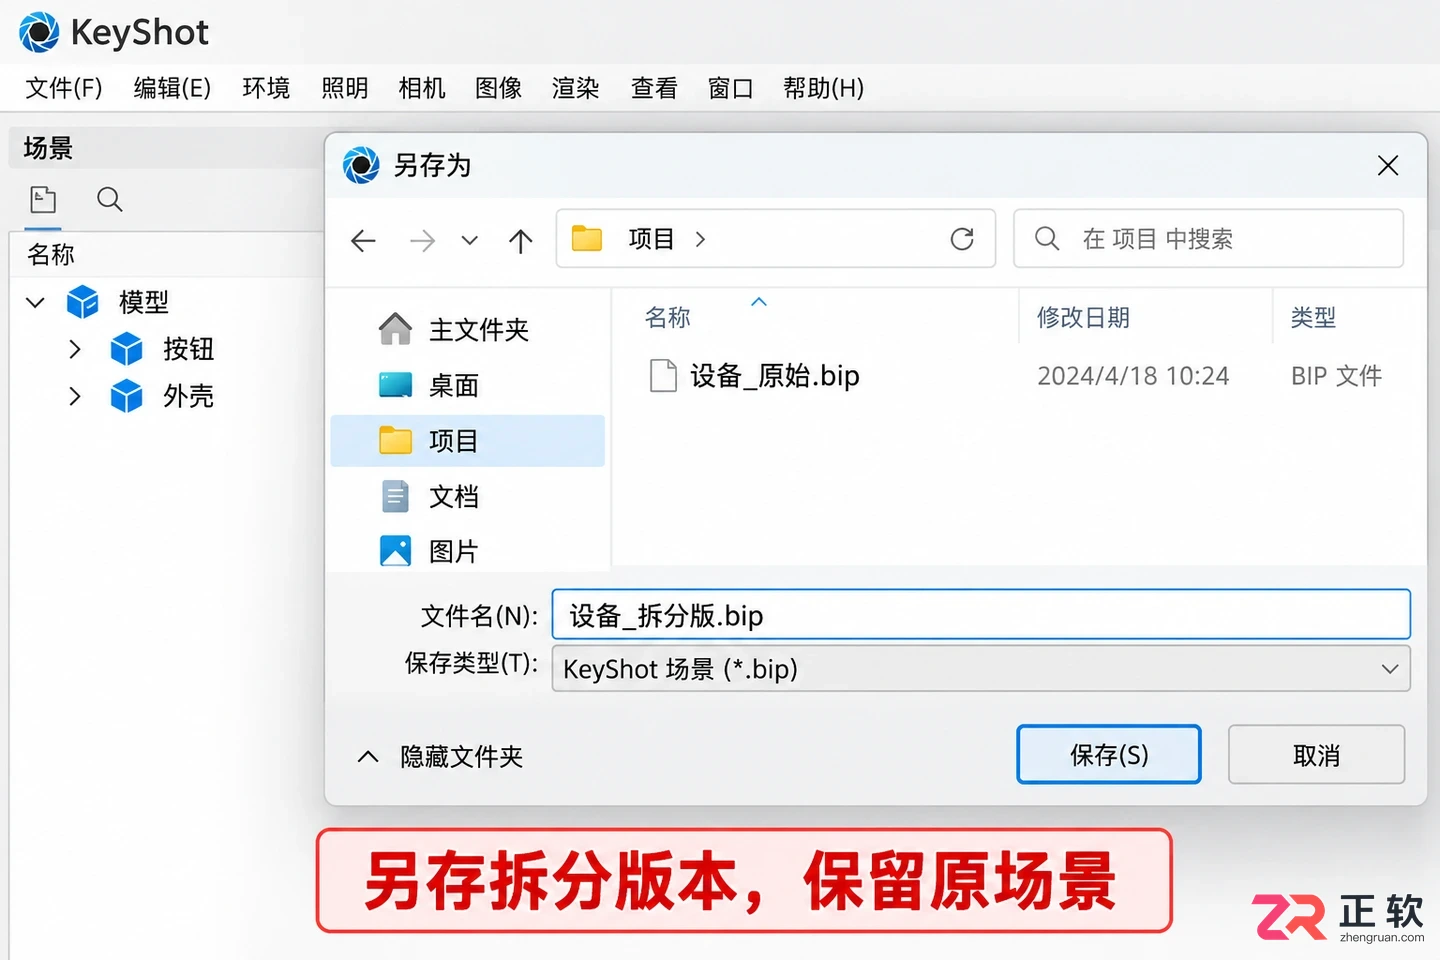Expand the 按钮 tree node

point(75,349)
